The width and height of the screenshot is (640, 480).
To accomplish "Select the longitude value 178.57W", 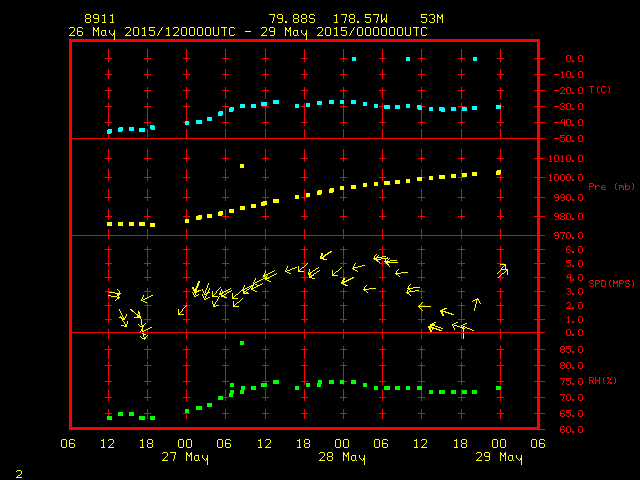I will 360,19.
